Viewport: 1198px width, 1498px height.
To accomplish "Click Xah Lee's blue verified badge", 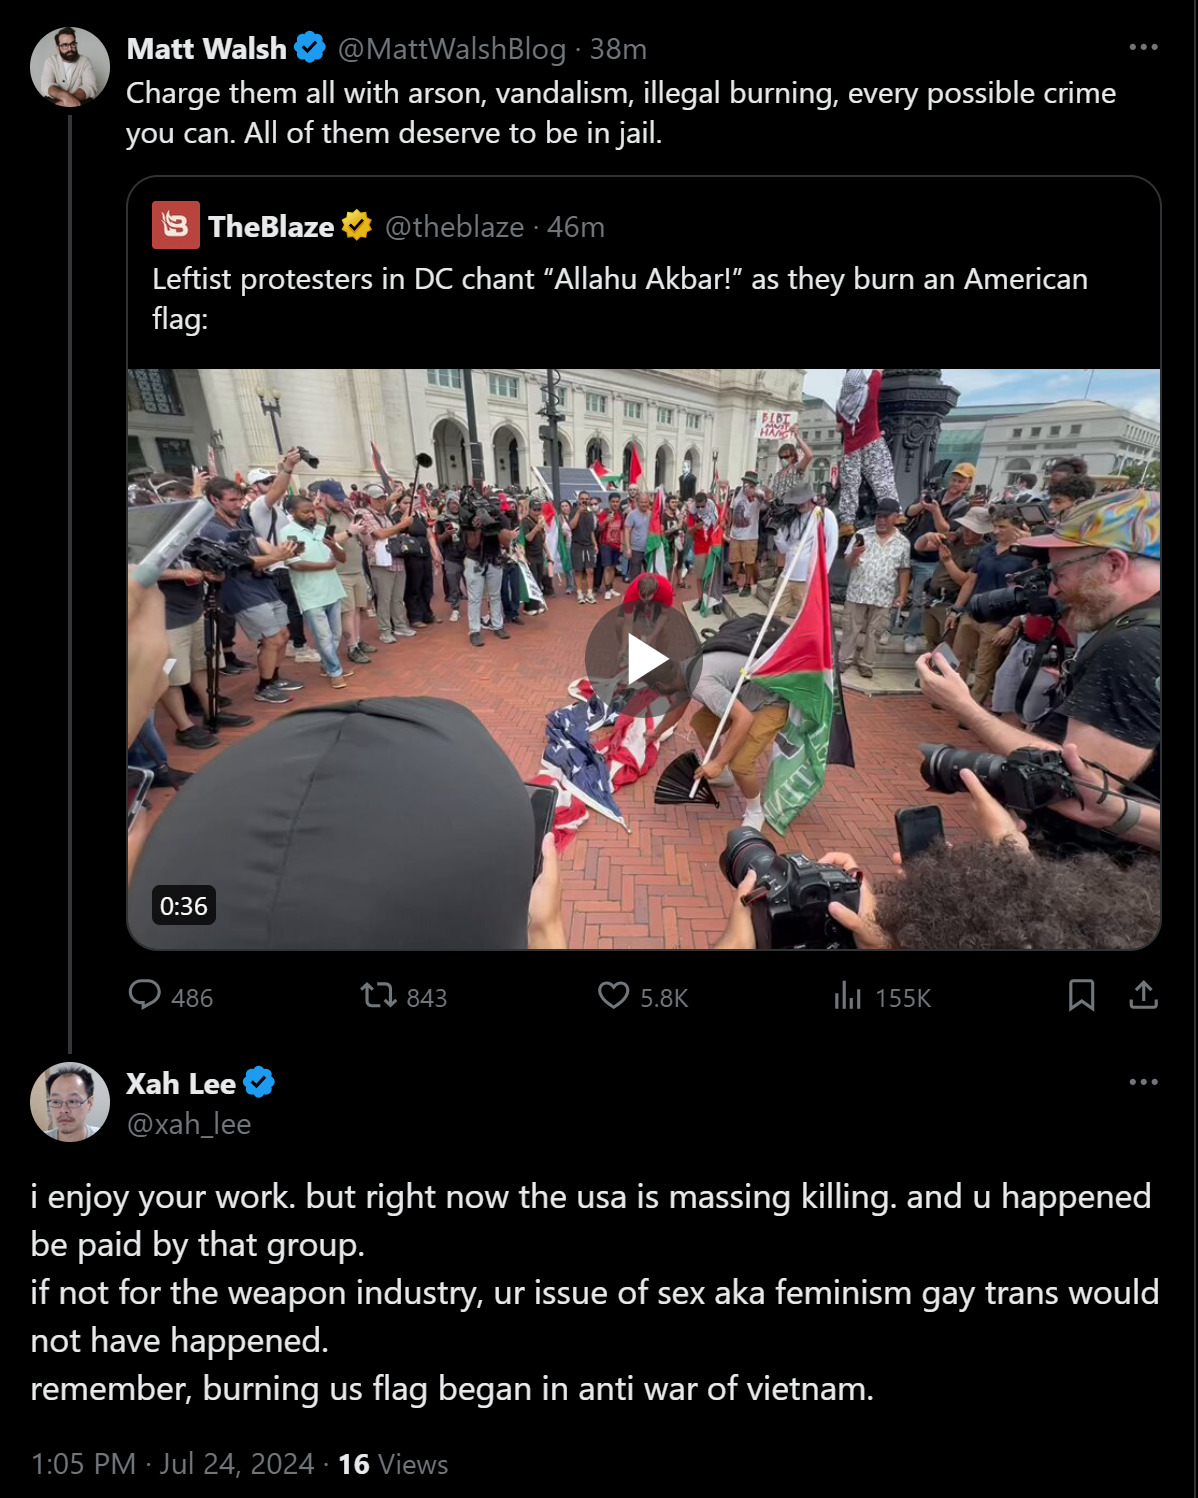I will tap(259, 1083).
